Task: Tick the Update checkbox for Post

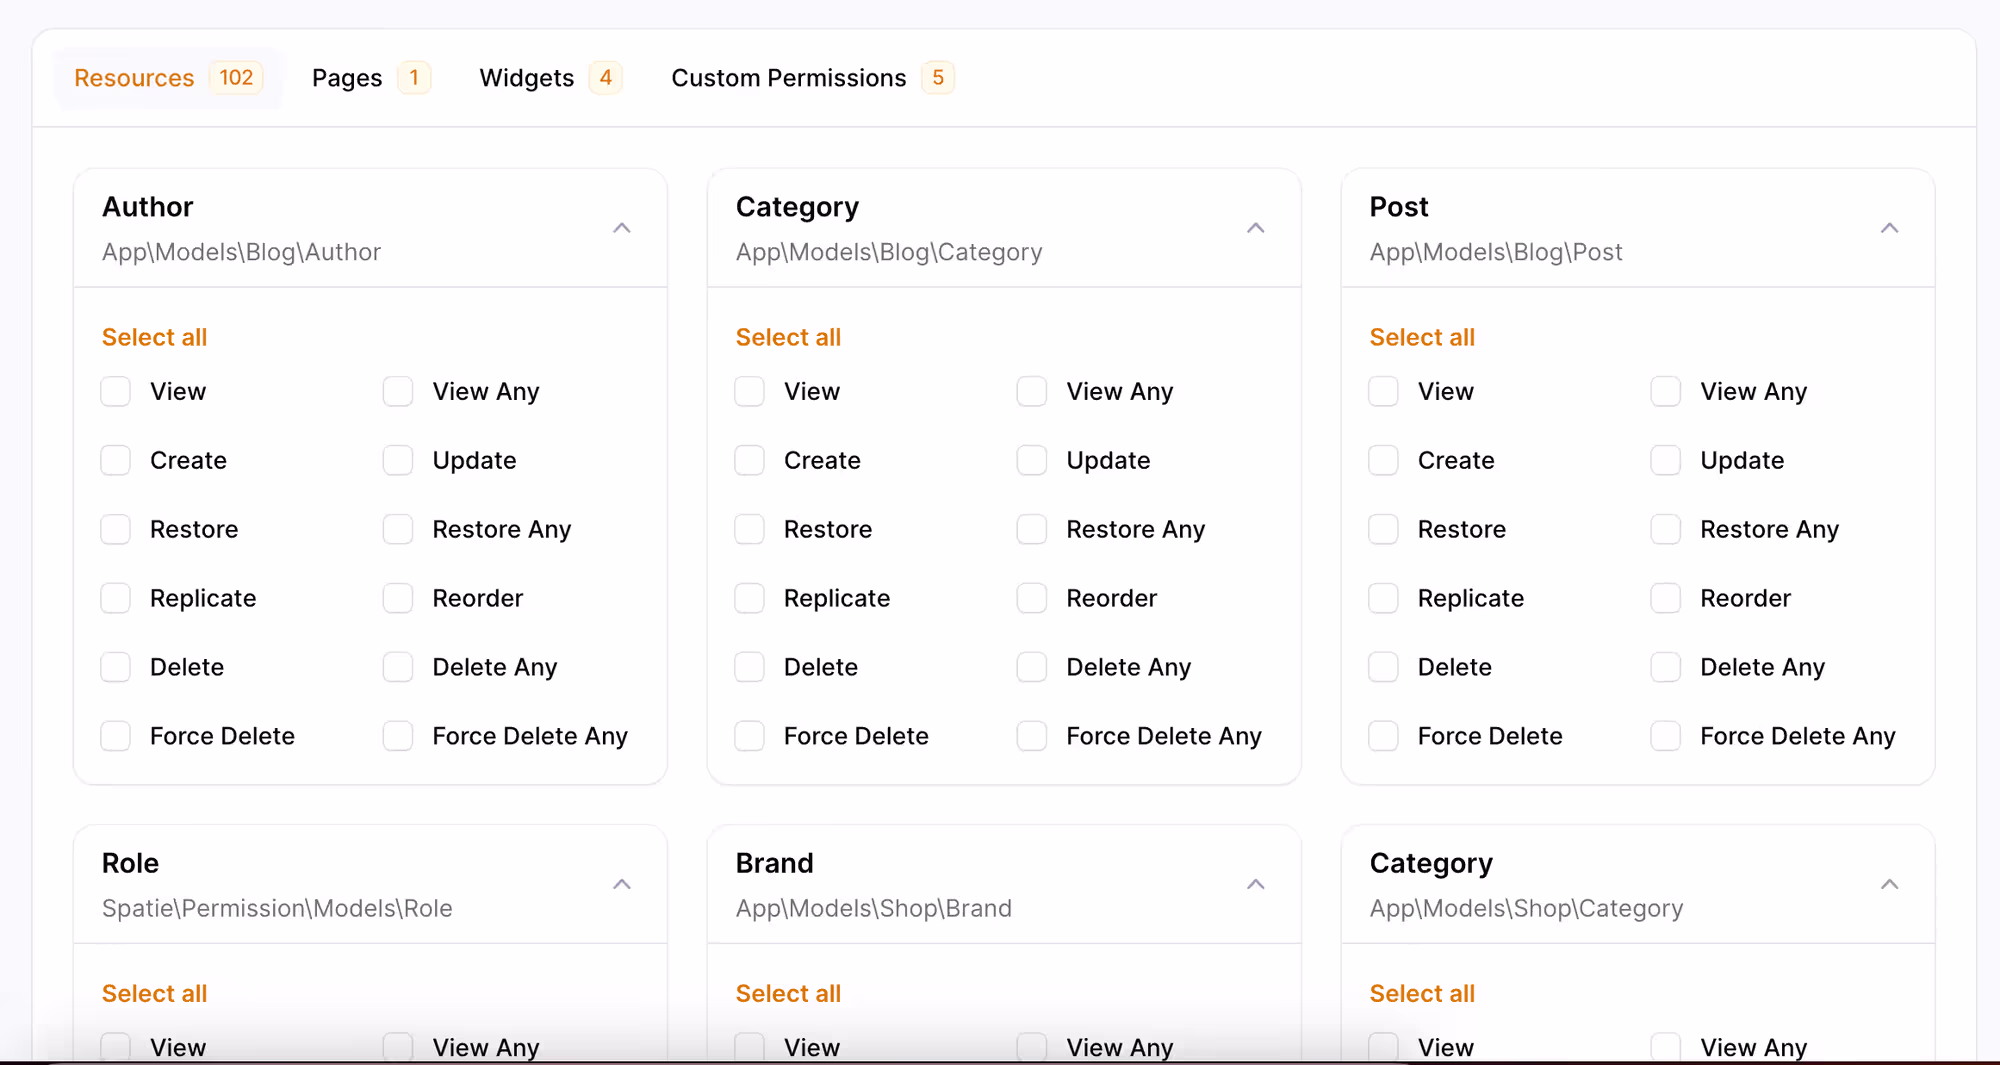Action: coord(1666,461)
